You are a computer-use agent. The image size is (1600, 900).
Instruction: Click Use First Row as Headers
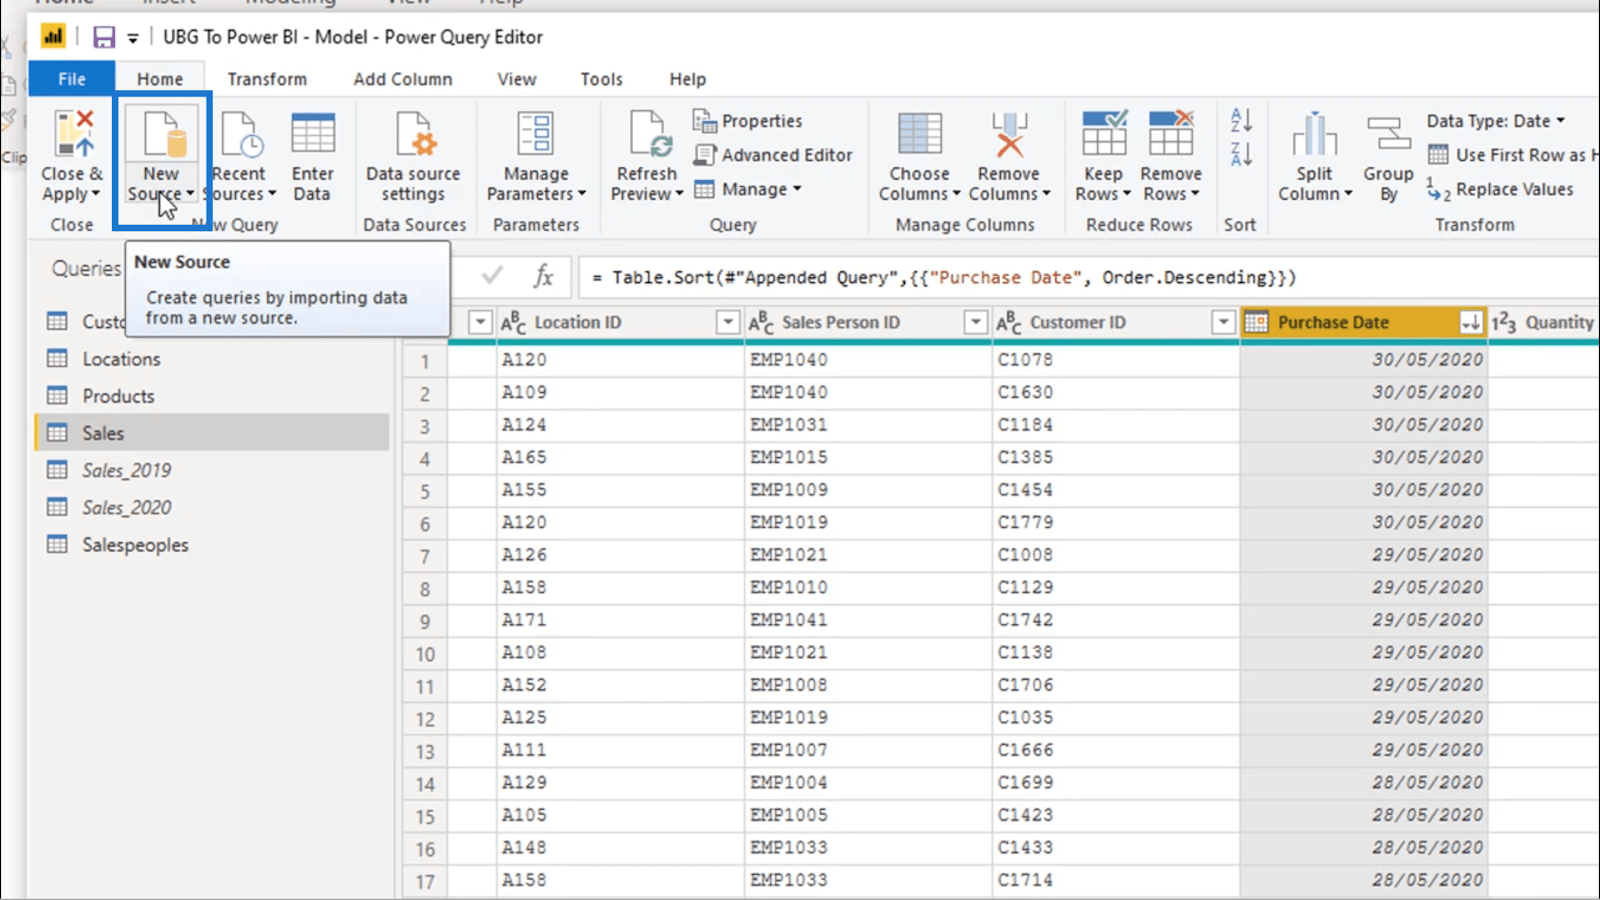(1511, 155)
